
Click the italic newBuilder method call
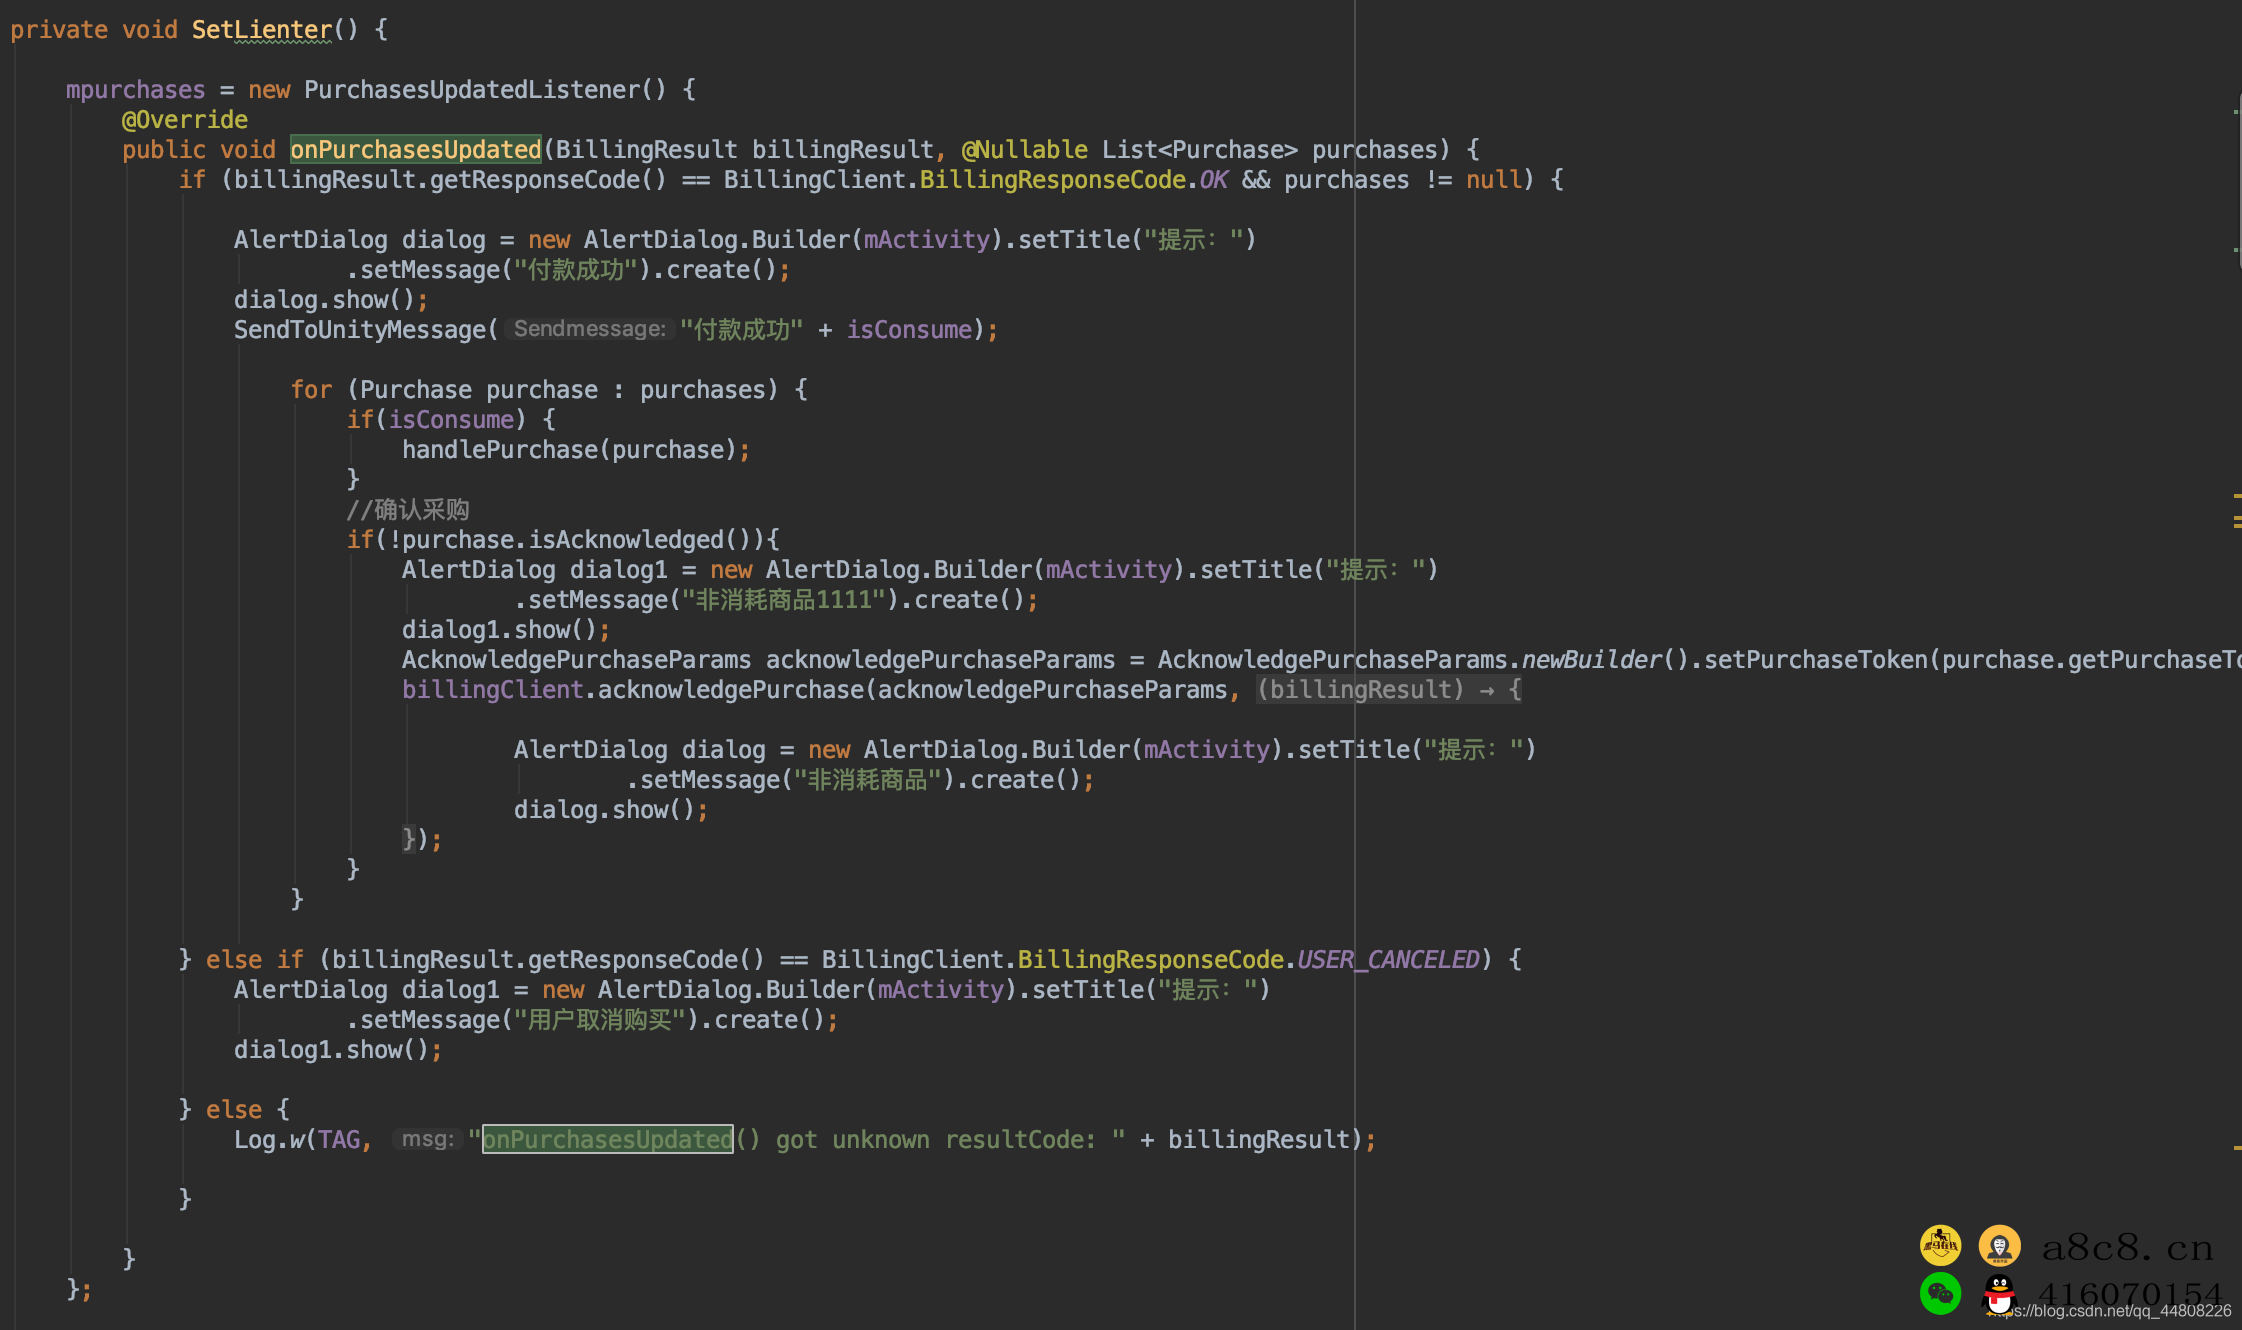[x=1591, y=660]
